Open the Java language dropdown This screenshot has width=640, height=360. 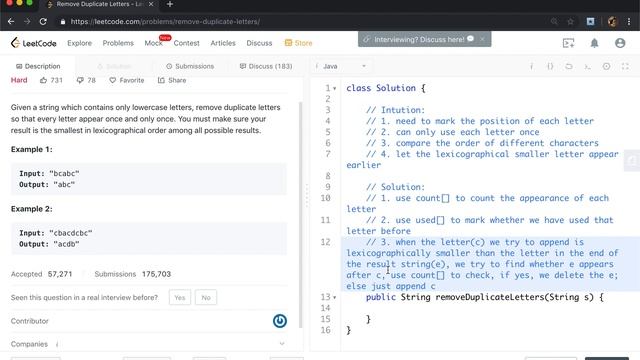pos(344,66)
